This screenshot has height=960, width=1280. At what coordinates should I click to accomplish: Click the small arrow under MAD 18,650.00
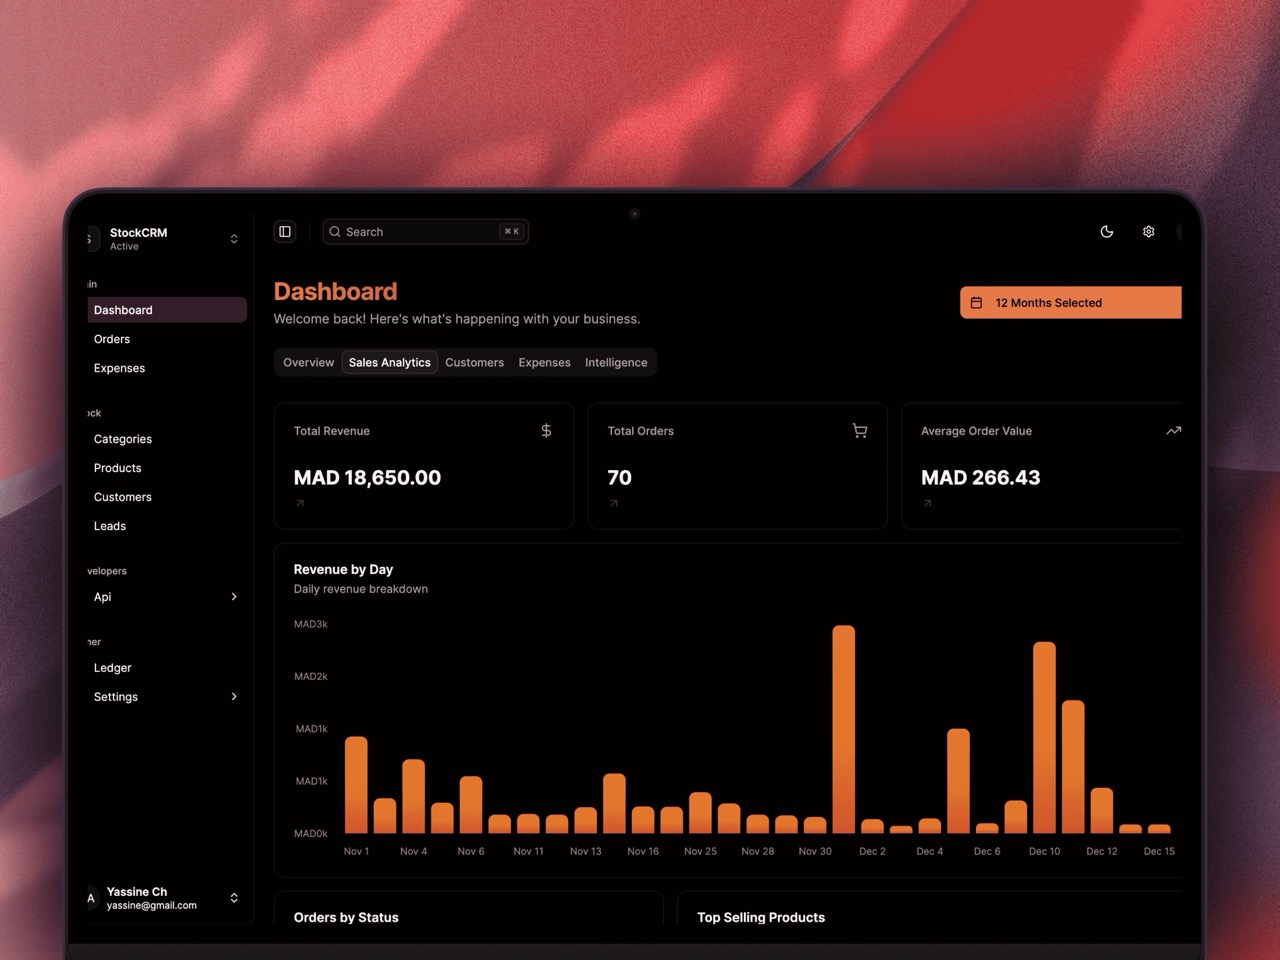click(300, 504)
